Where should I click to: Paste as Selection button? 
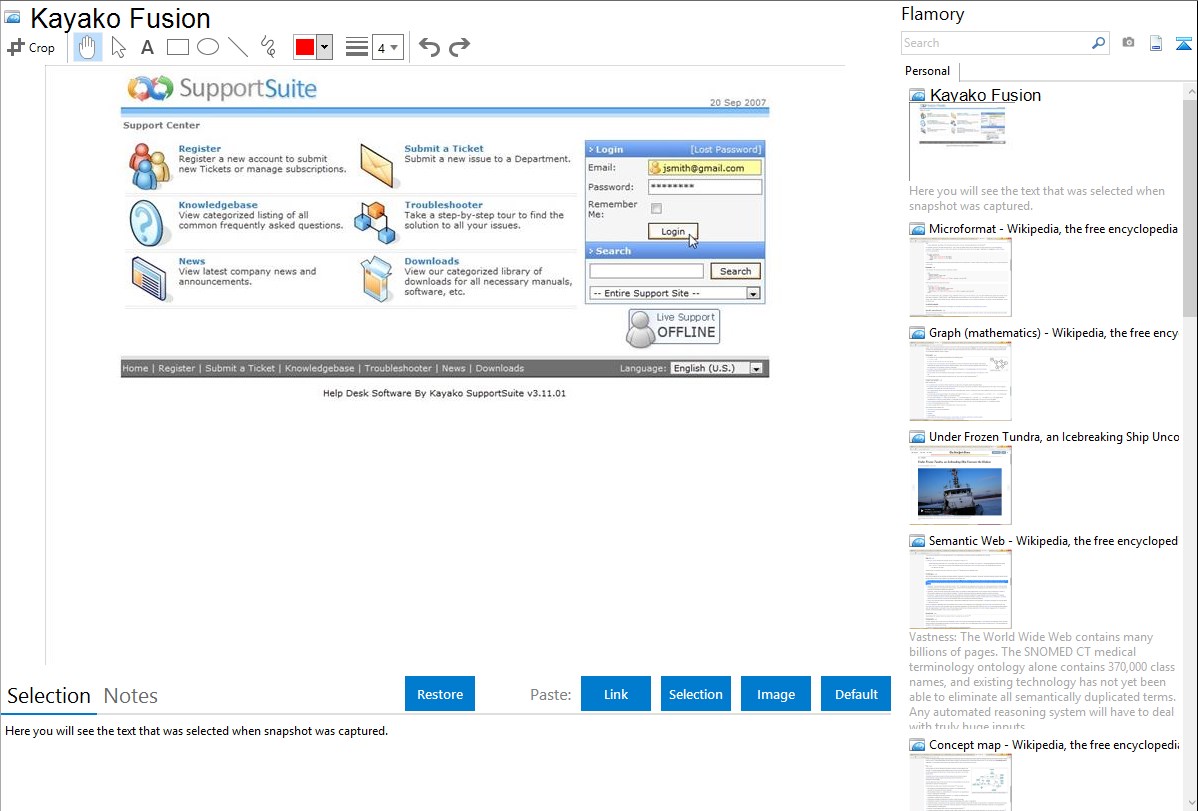tap(695, 694)
